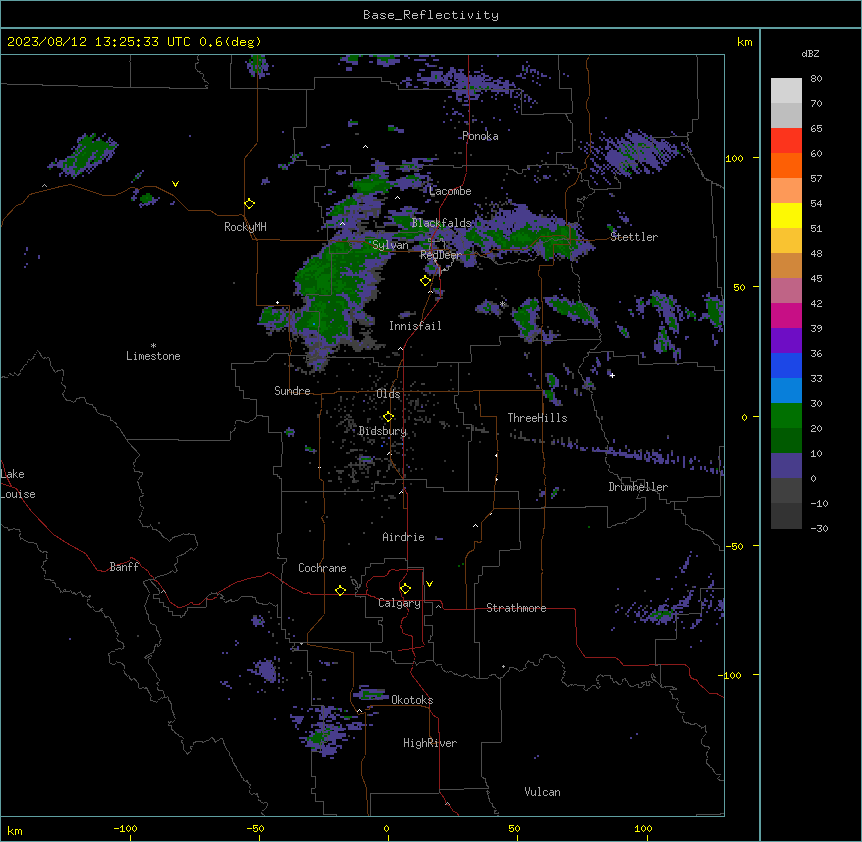Click the Limestone label
This screenshot has height=842, width=862.
pyautogui.click(x=153, y=356)
